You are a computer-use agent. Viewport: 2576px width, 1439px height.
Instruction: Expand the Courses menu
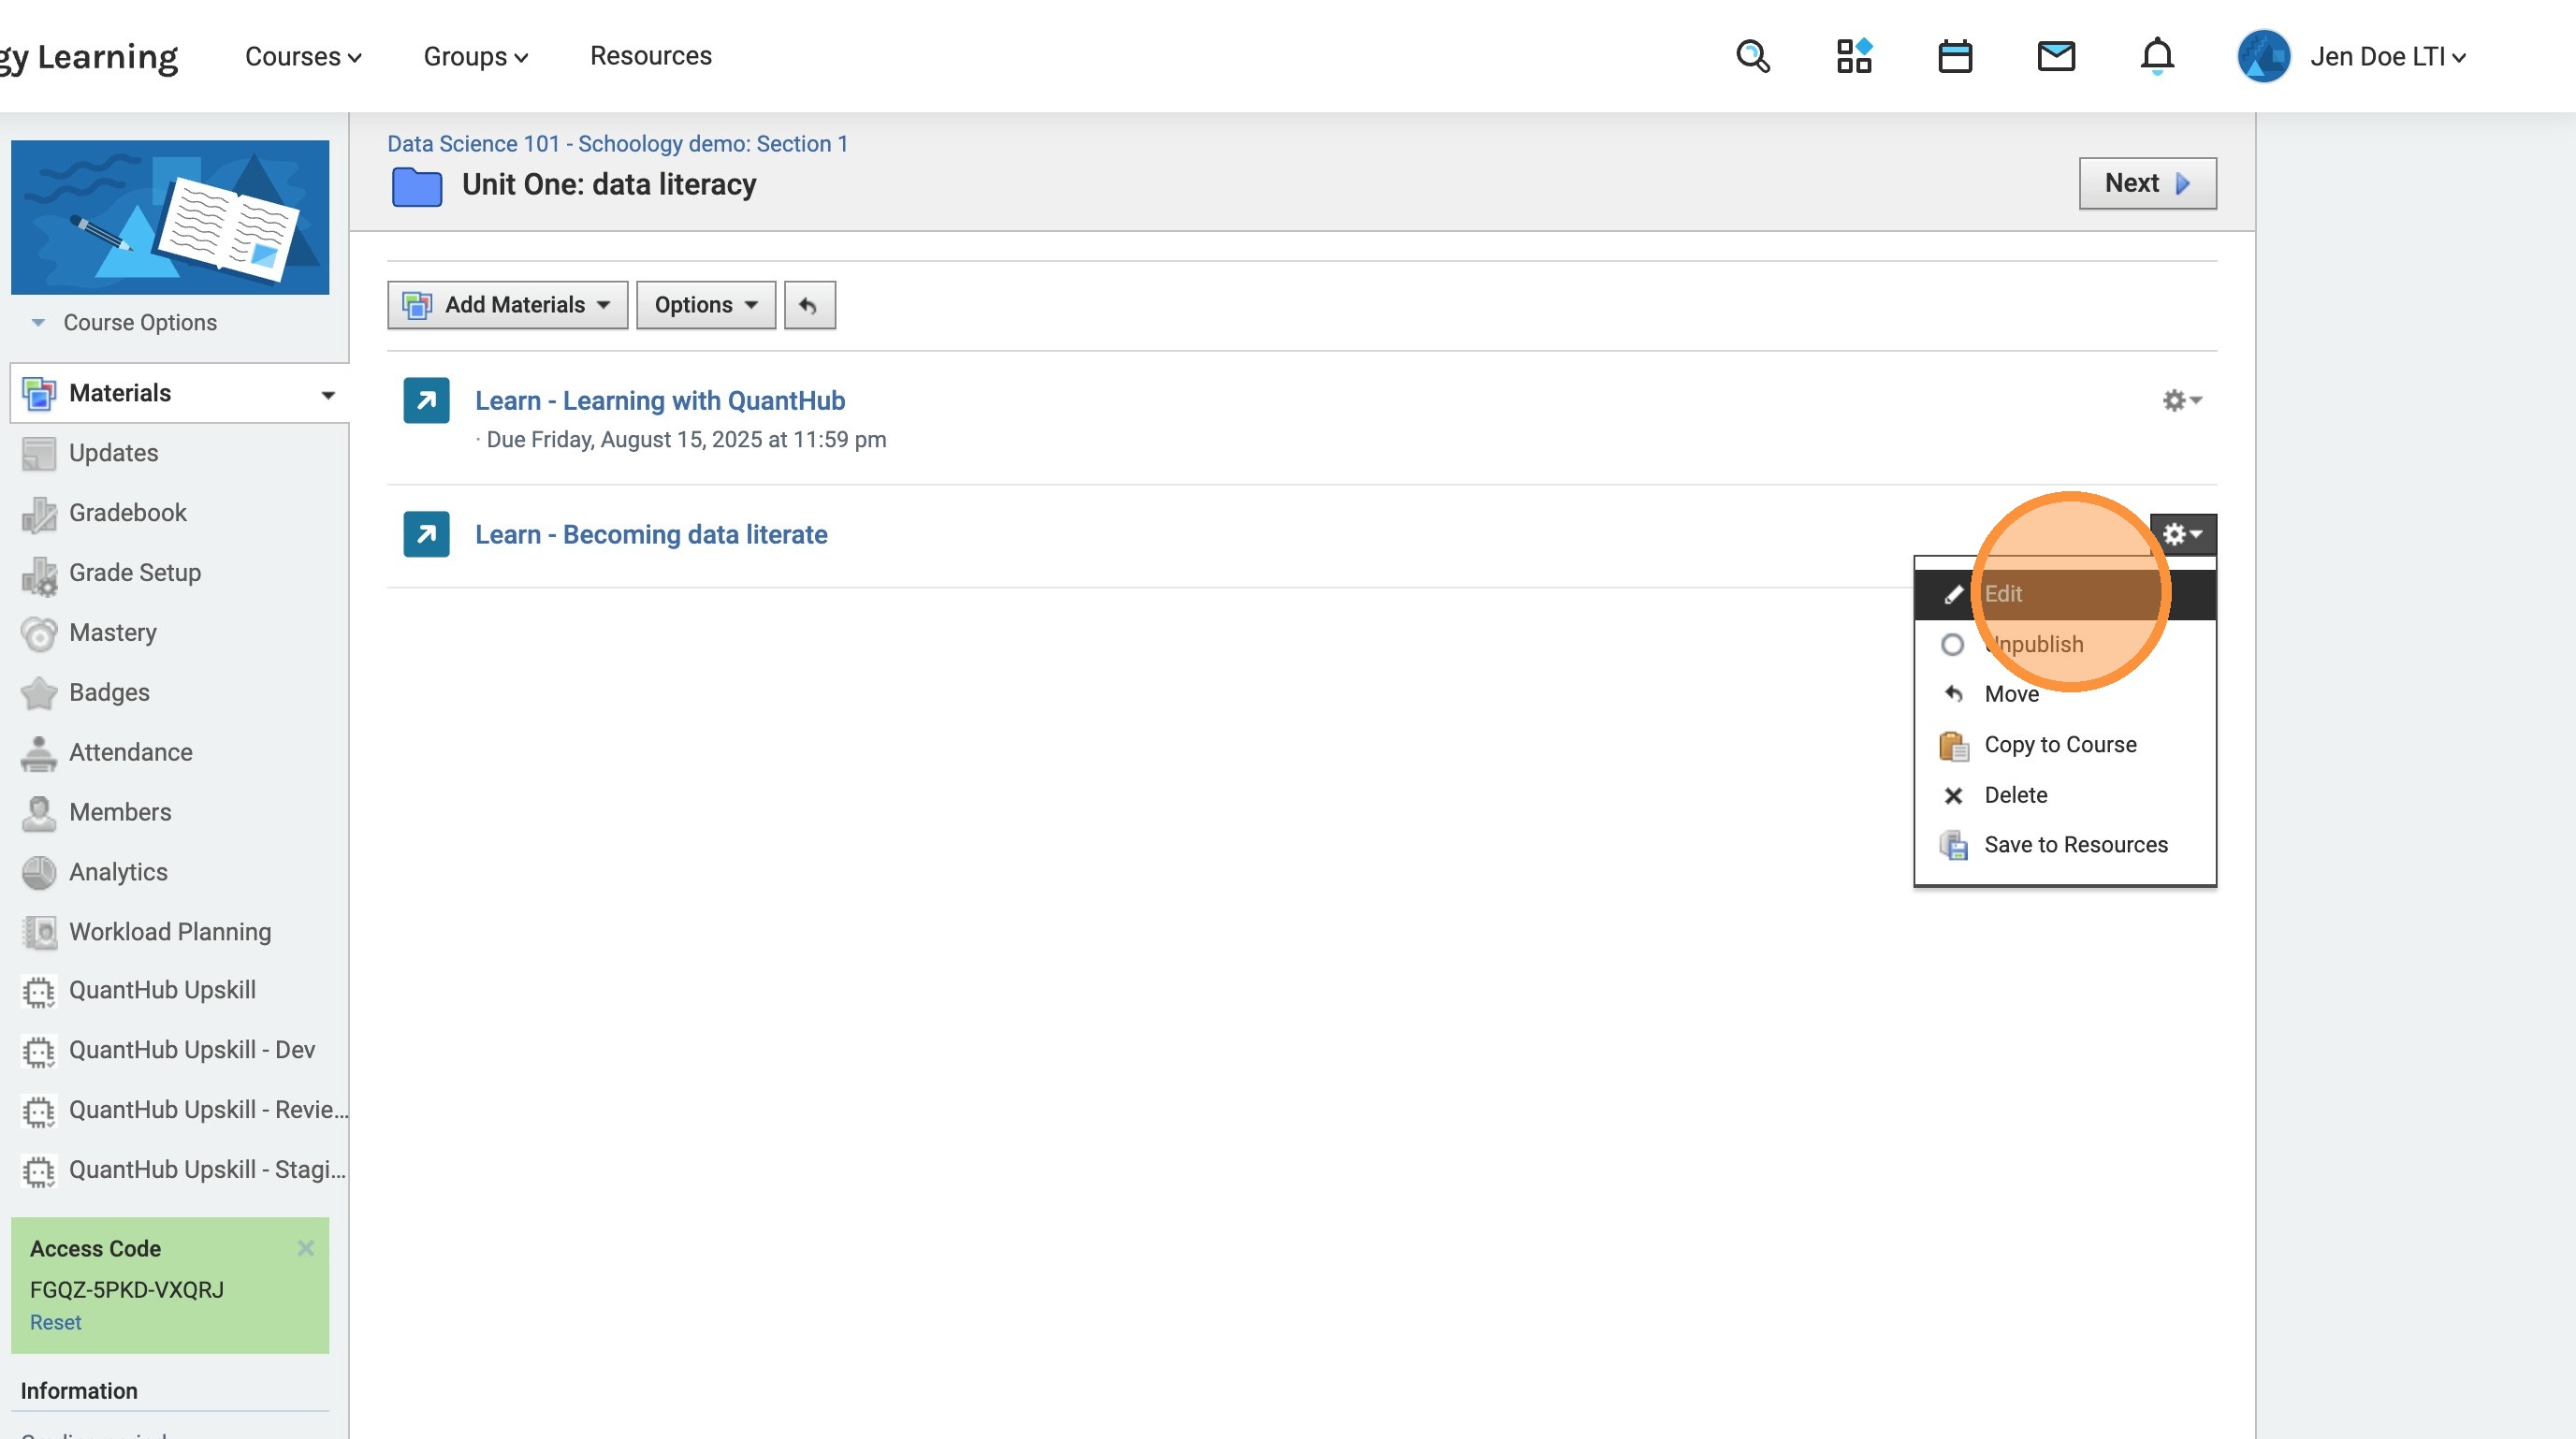(302, 57)
